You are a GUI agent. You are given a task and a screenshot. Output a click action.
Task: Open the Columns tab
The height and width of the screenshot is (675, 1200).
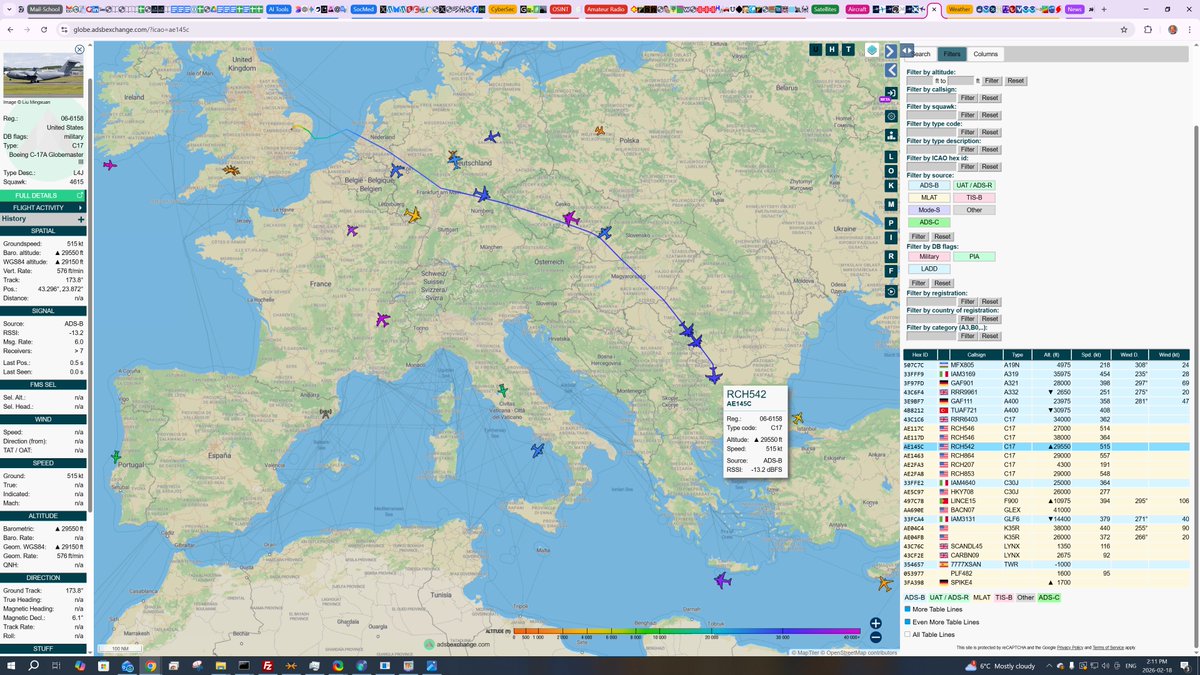(985, 54)
